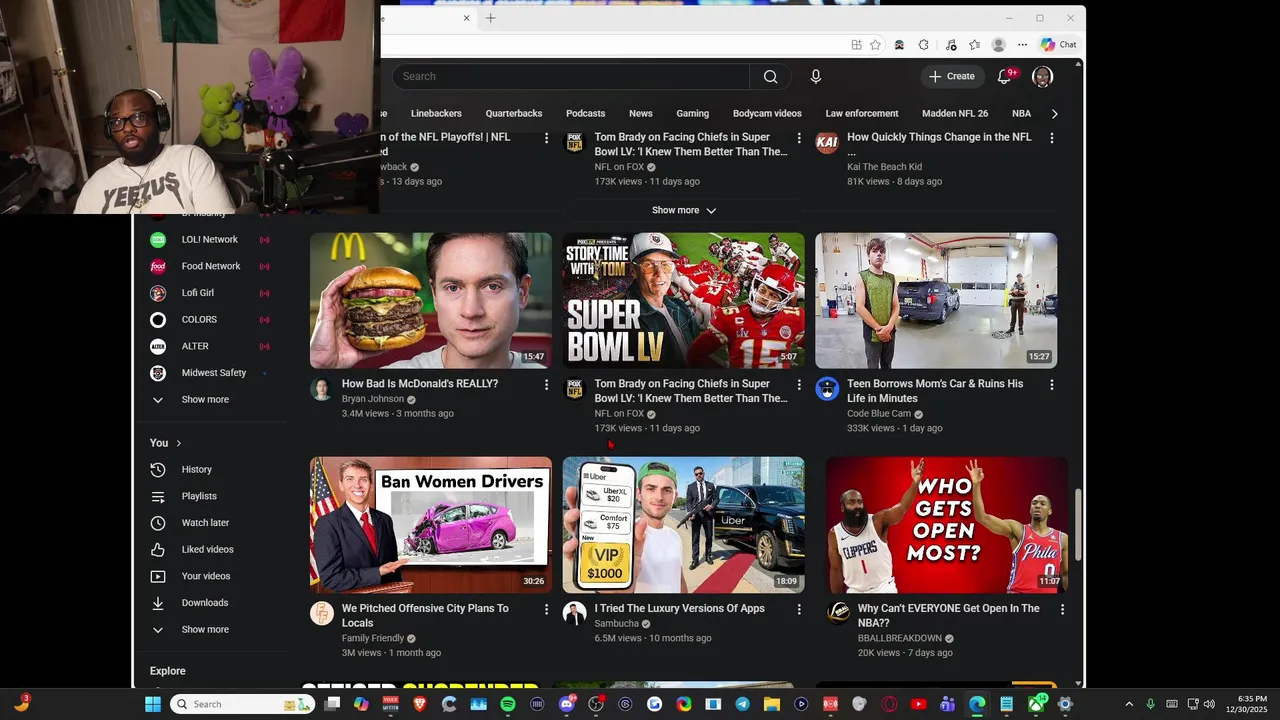Select the Law enforcement filter chip
1280x720 pixels.
pyautogui.click(x=862, y=114)
